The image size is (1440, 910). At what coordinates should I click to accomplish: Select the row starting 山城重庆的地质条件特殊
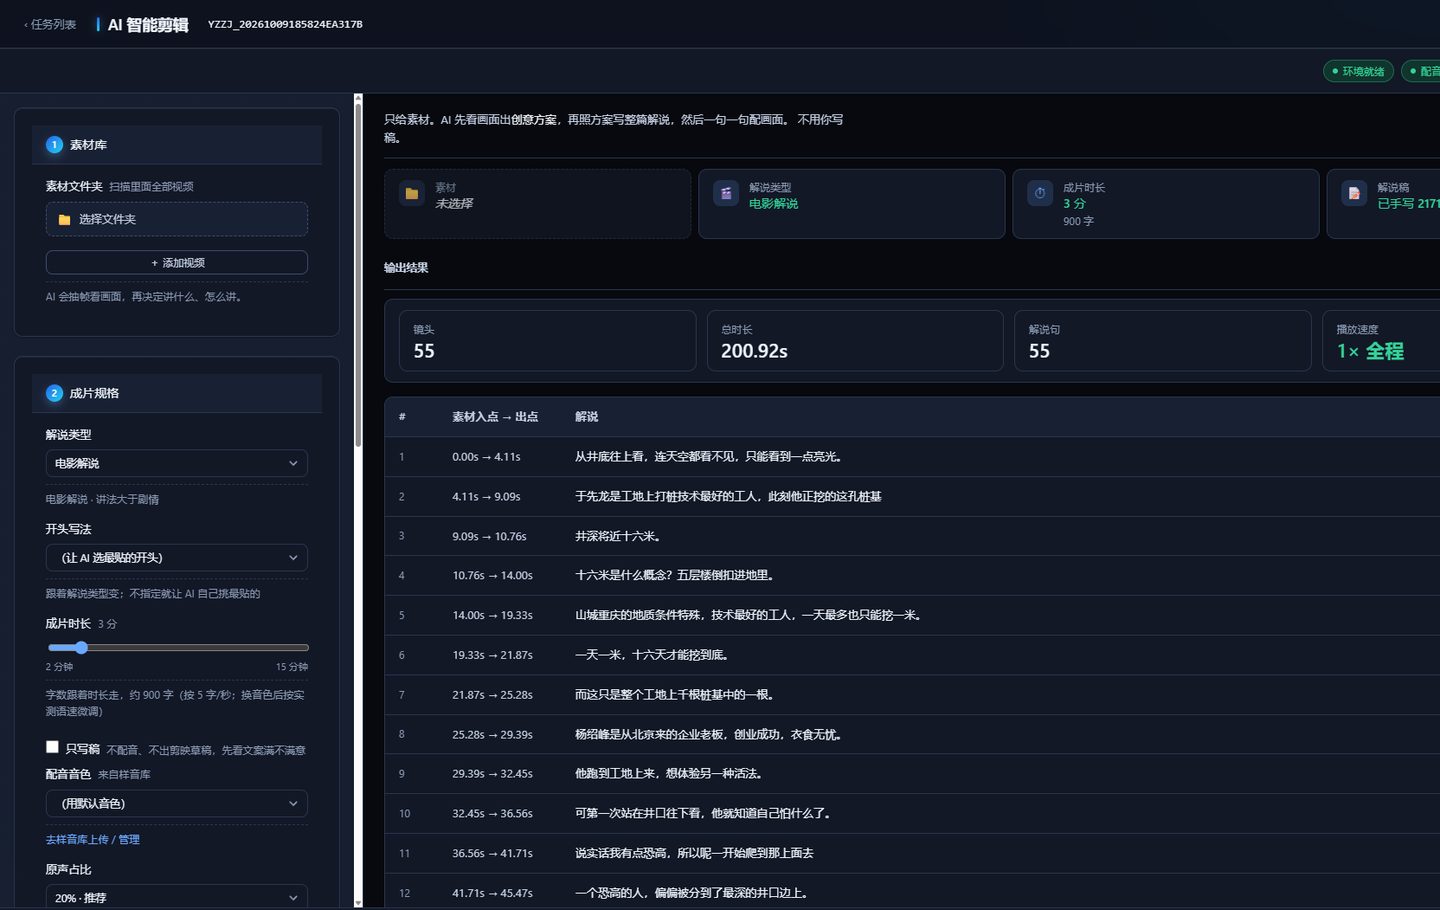point(912,616)
